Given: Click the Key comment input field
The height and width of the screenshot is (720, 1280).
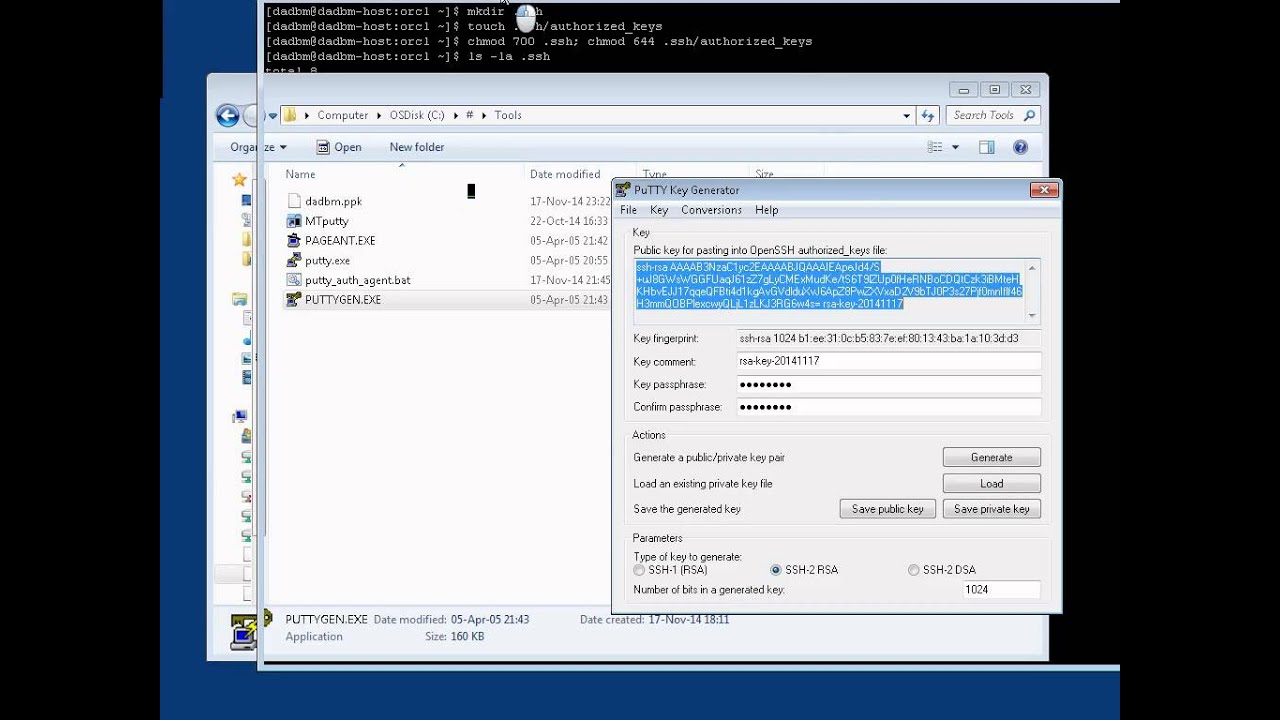Looking at the screenshot, I should point(889,361).
